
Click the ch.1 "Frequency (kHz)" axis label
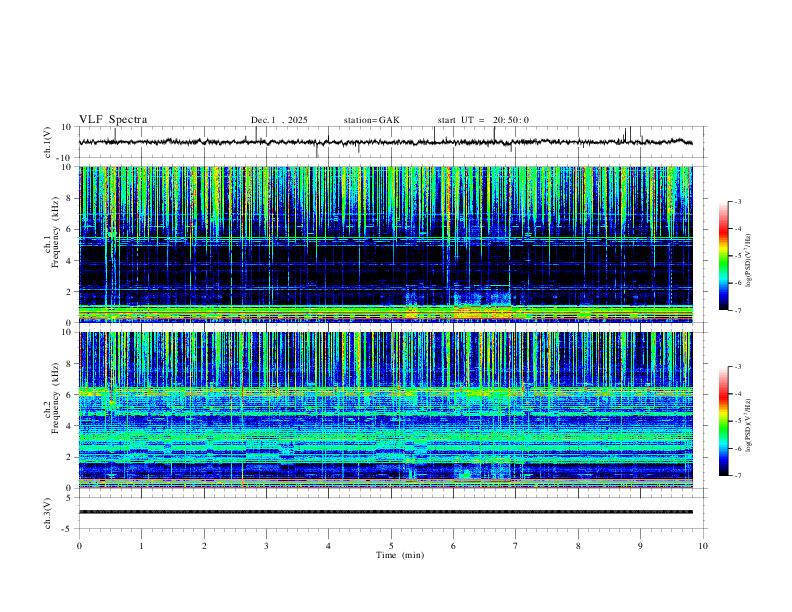click(56, 231)
